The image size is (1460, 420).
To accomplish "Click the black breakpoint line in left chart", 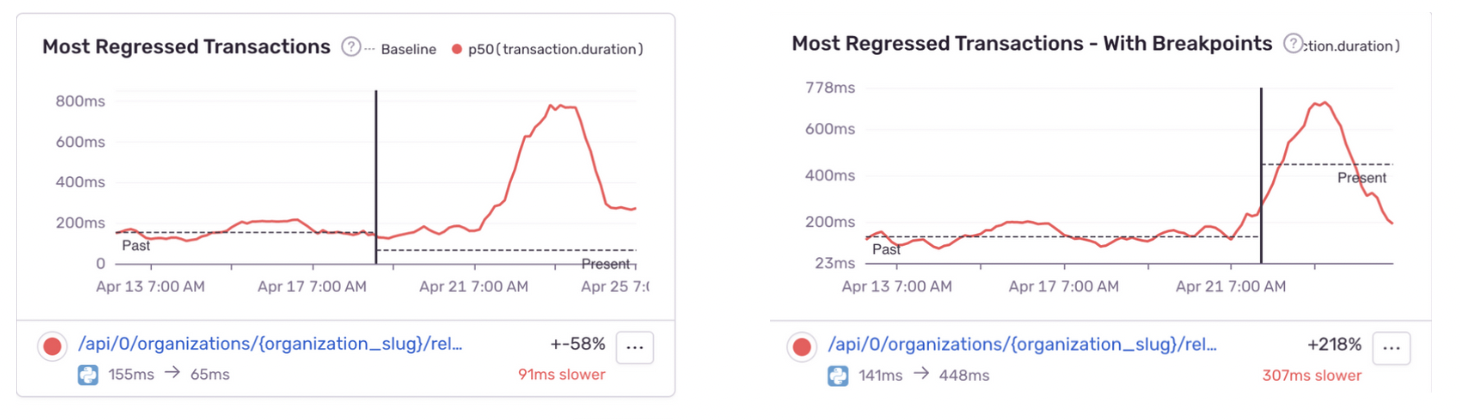I will click(x=375, y=177).
